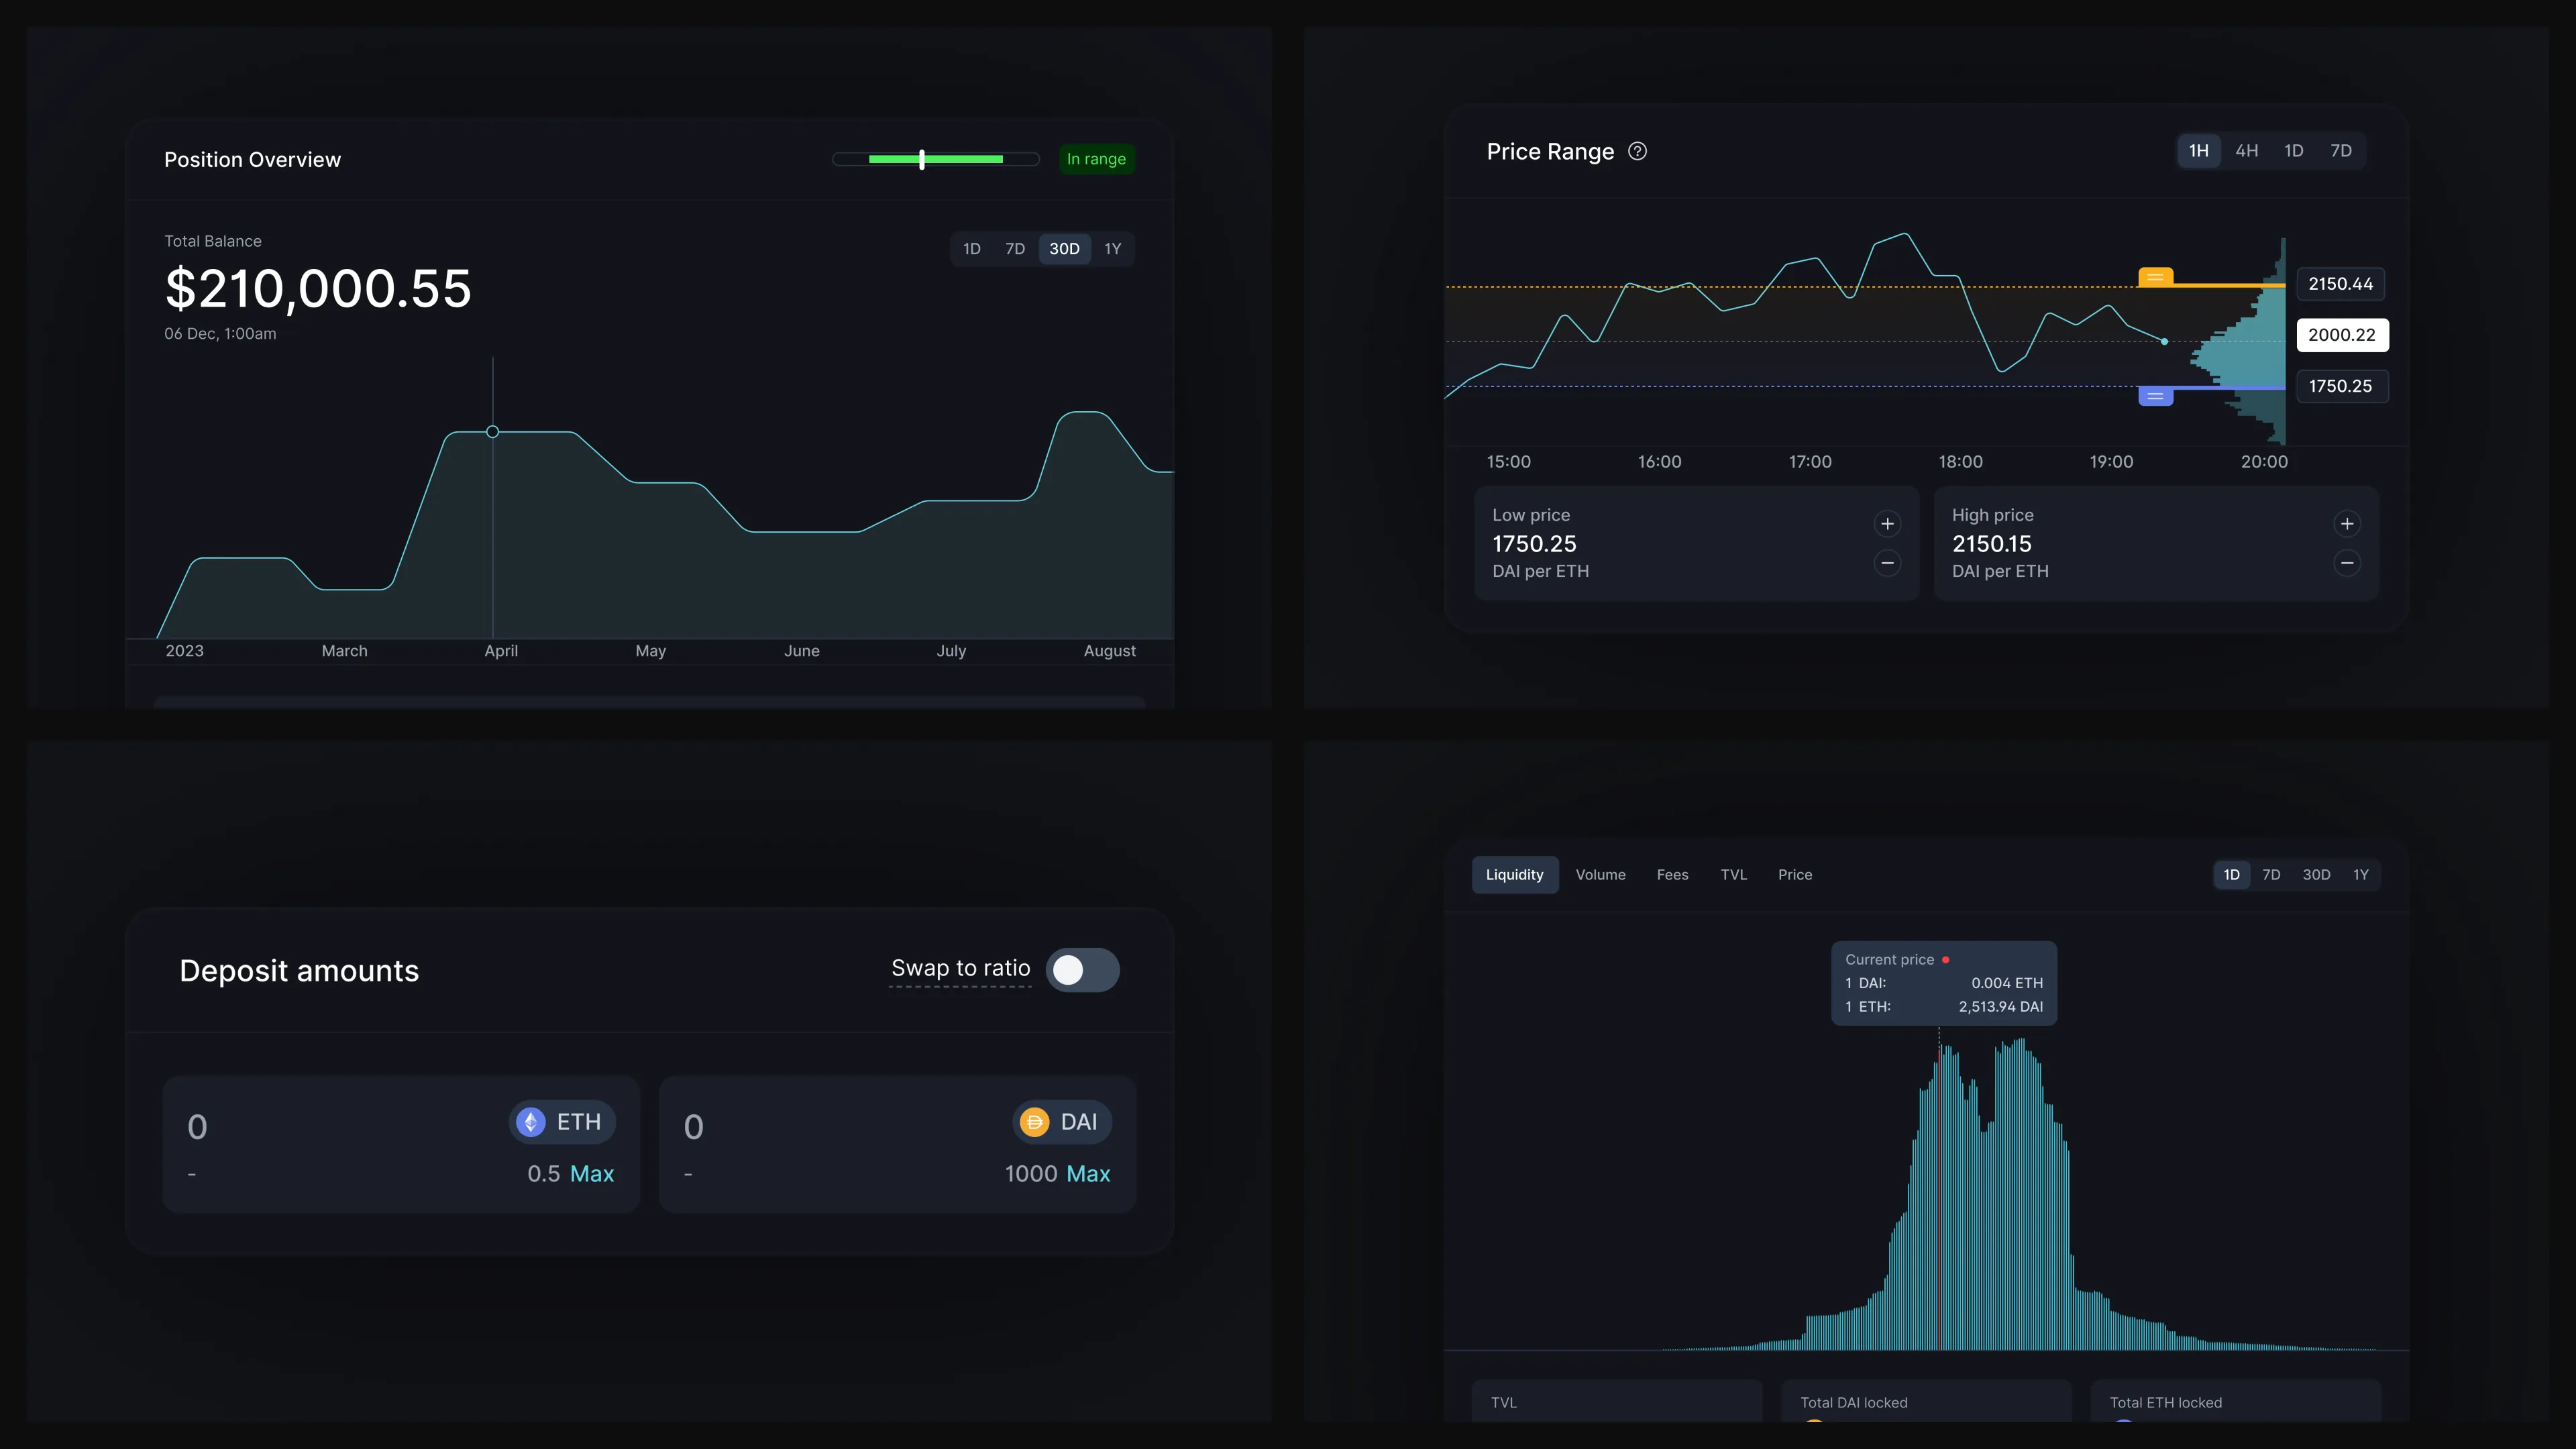Image resolution: width=2576 pixels, height=1449 pixels.
Task: Click the 18:00 time axis label
Action: click(1960, 462)
